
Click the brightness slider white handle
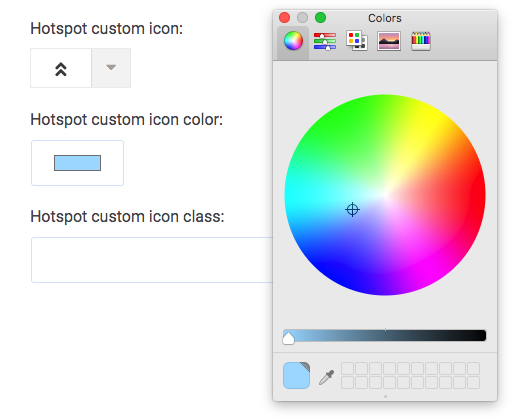(x=288, y=338)
